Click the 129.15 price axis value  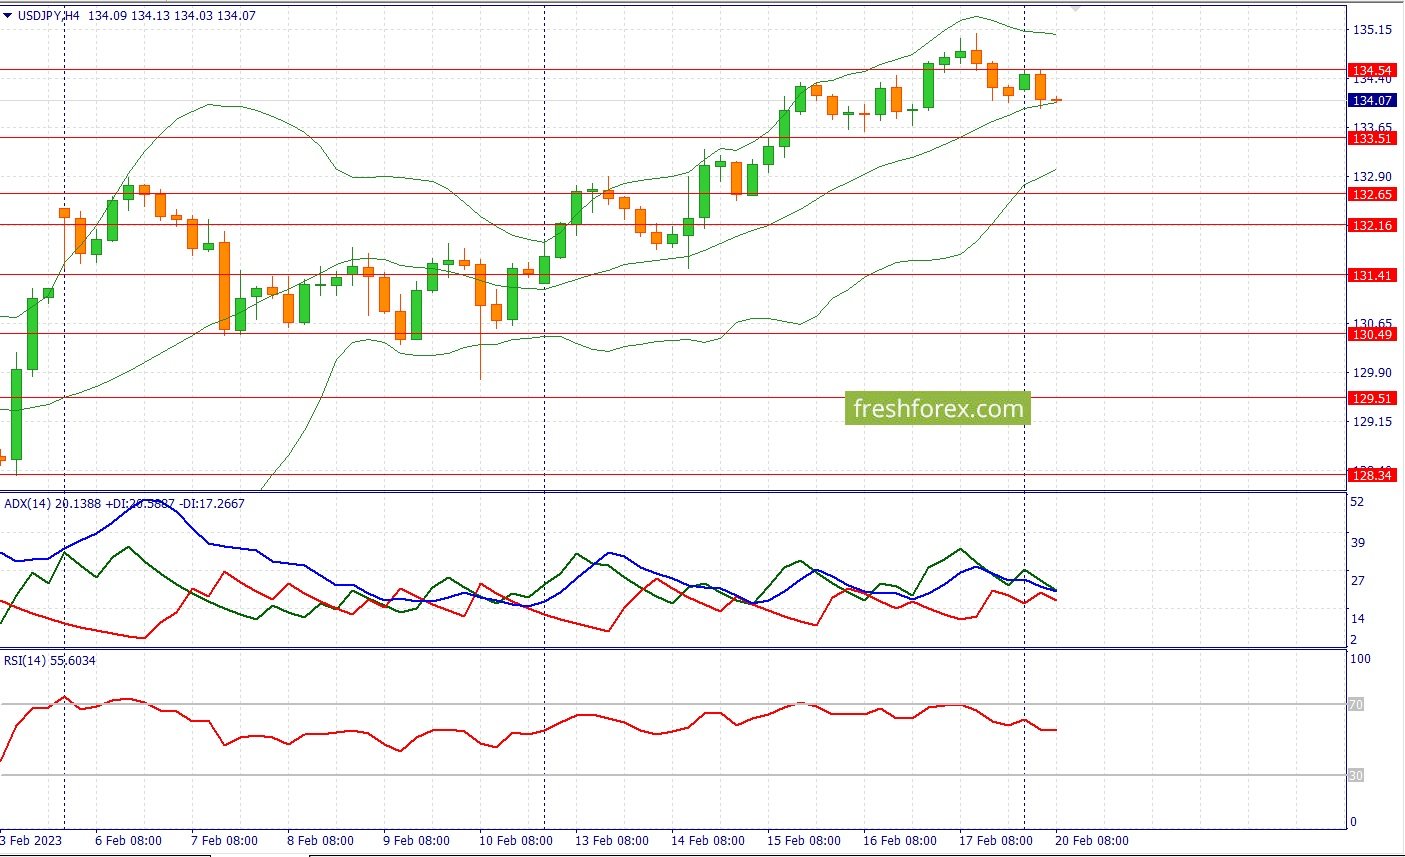tap(1372, 422)
